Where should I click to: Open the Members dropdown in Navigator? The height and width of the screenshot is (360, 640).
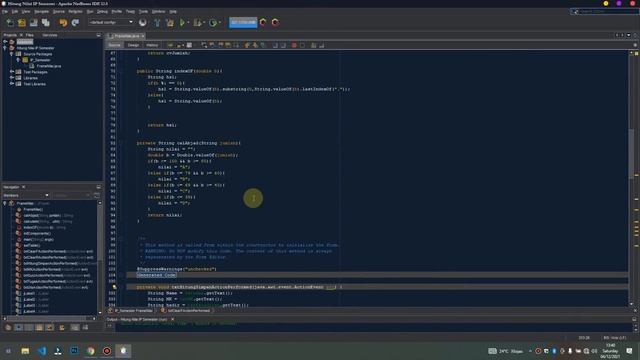pyautogui.click(x=26, y=196)
